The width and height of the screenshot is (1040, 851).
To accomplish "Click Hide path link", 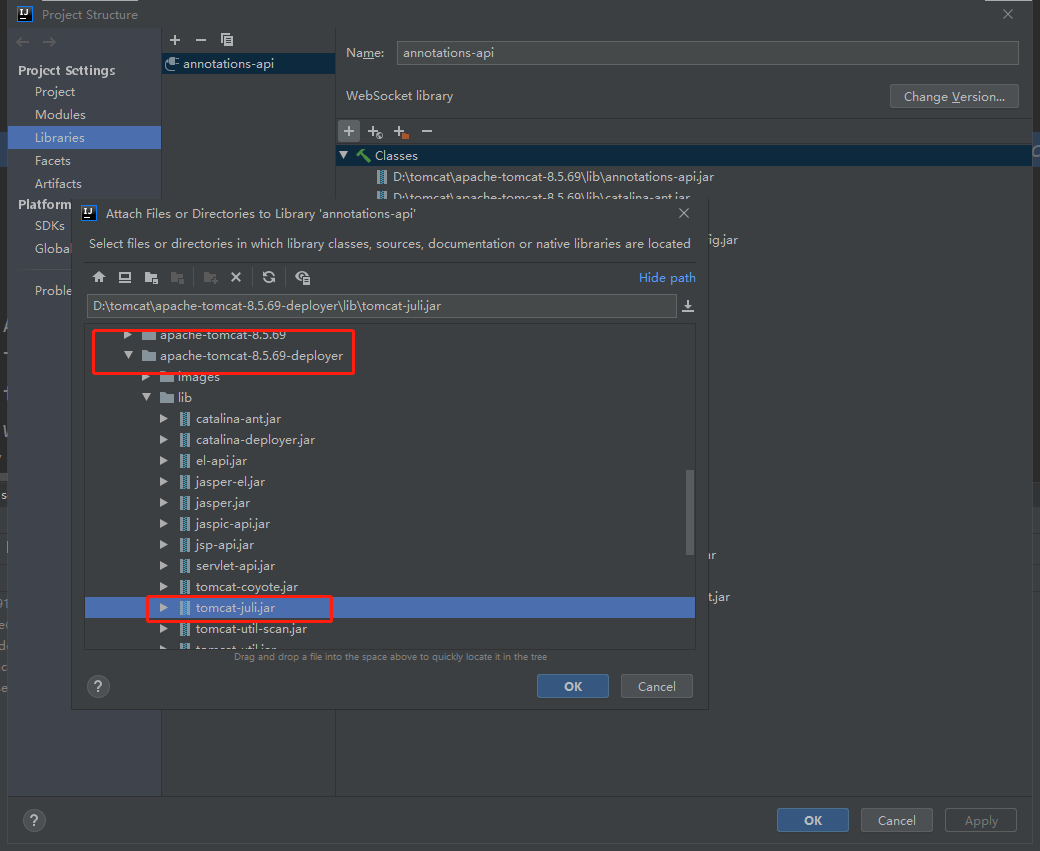I will 667,277.
